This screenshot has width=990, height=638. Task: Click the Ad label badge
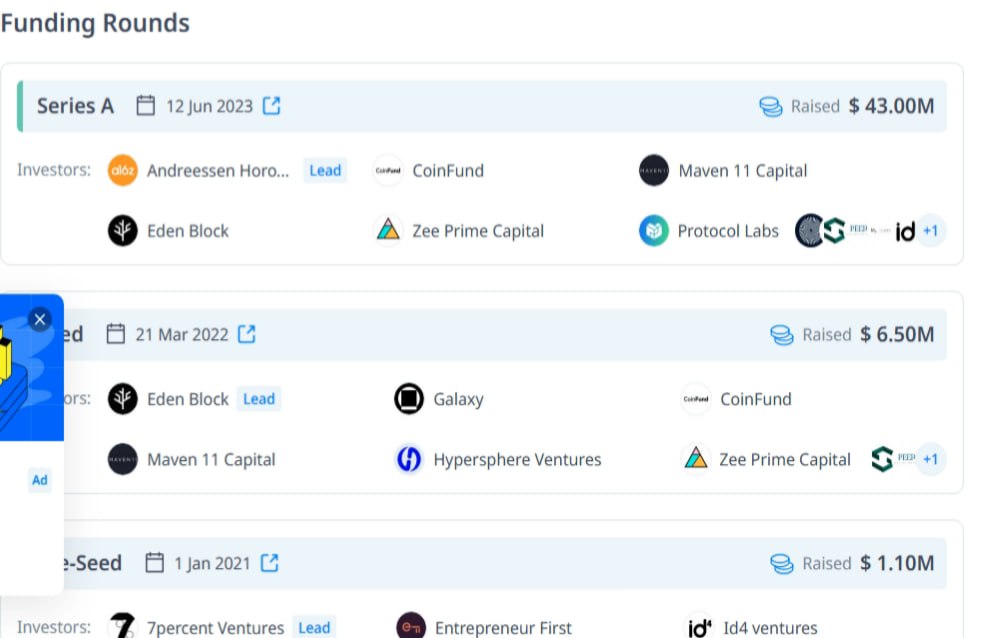point(40,480)
